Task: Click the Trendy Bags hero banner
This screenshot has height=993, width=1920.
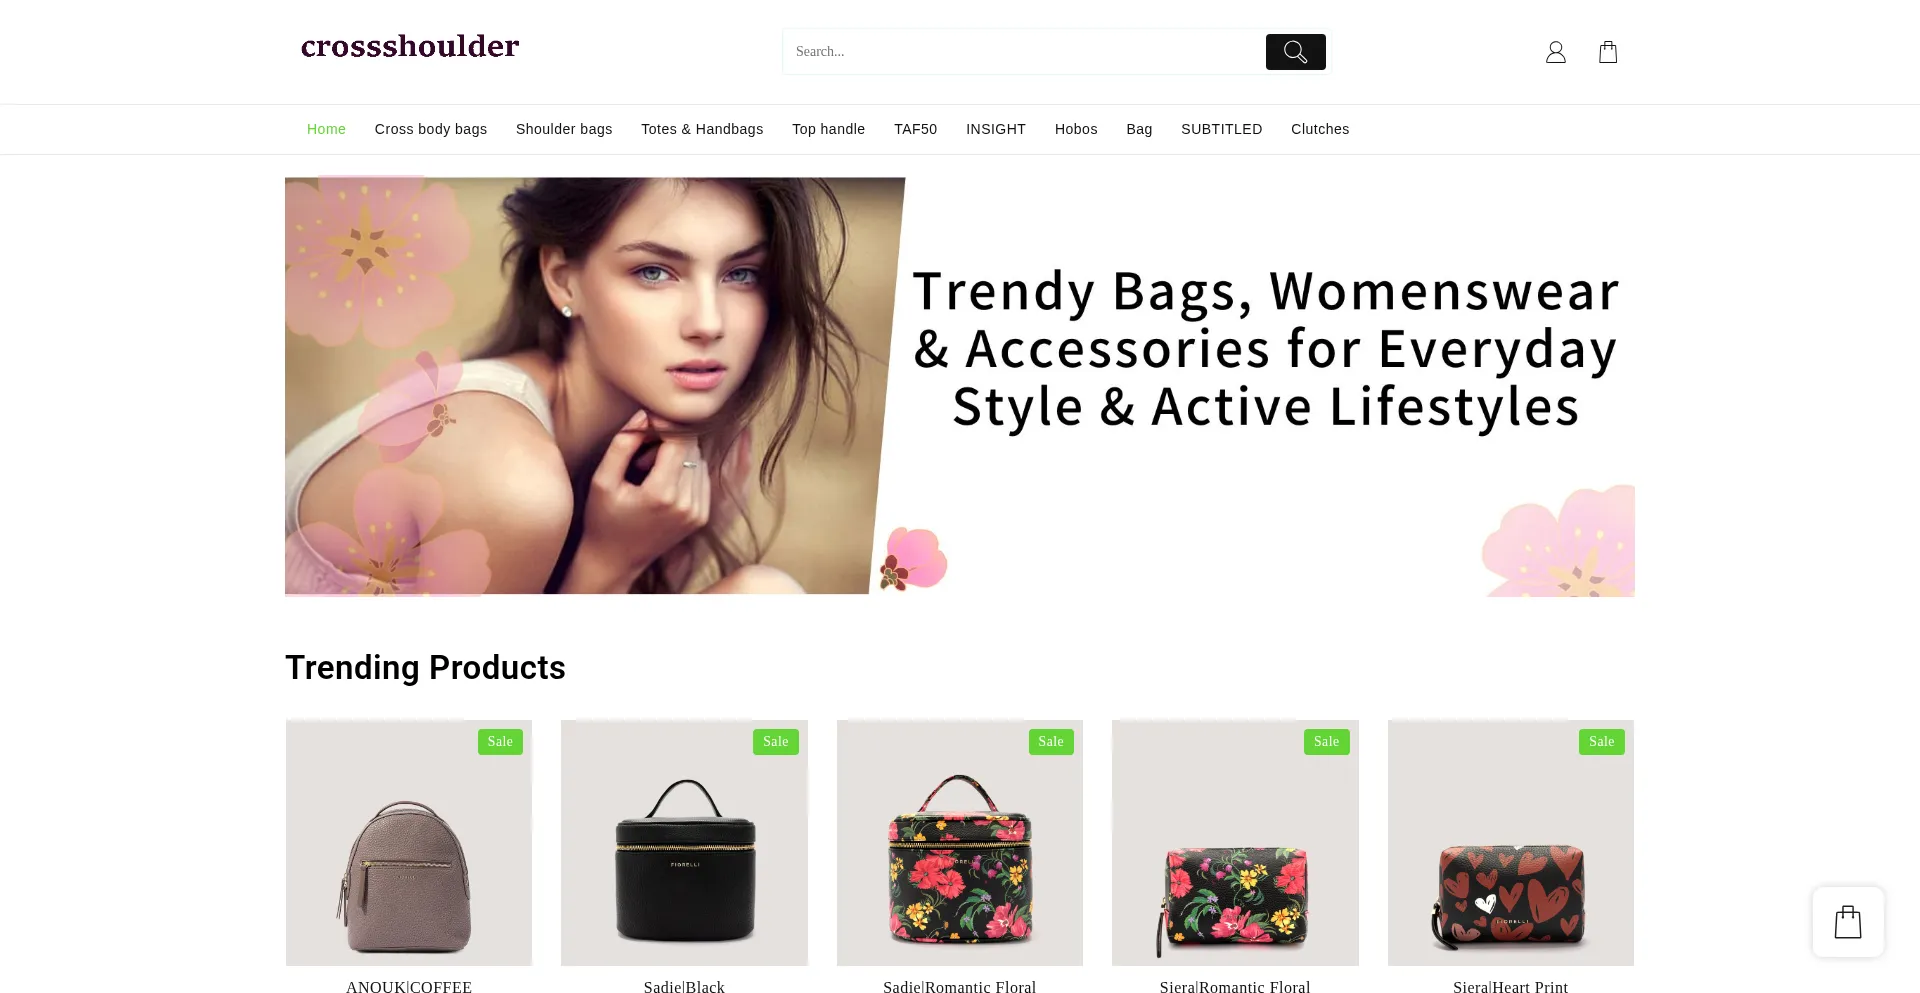Action: [x=960, y=386]
